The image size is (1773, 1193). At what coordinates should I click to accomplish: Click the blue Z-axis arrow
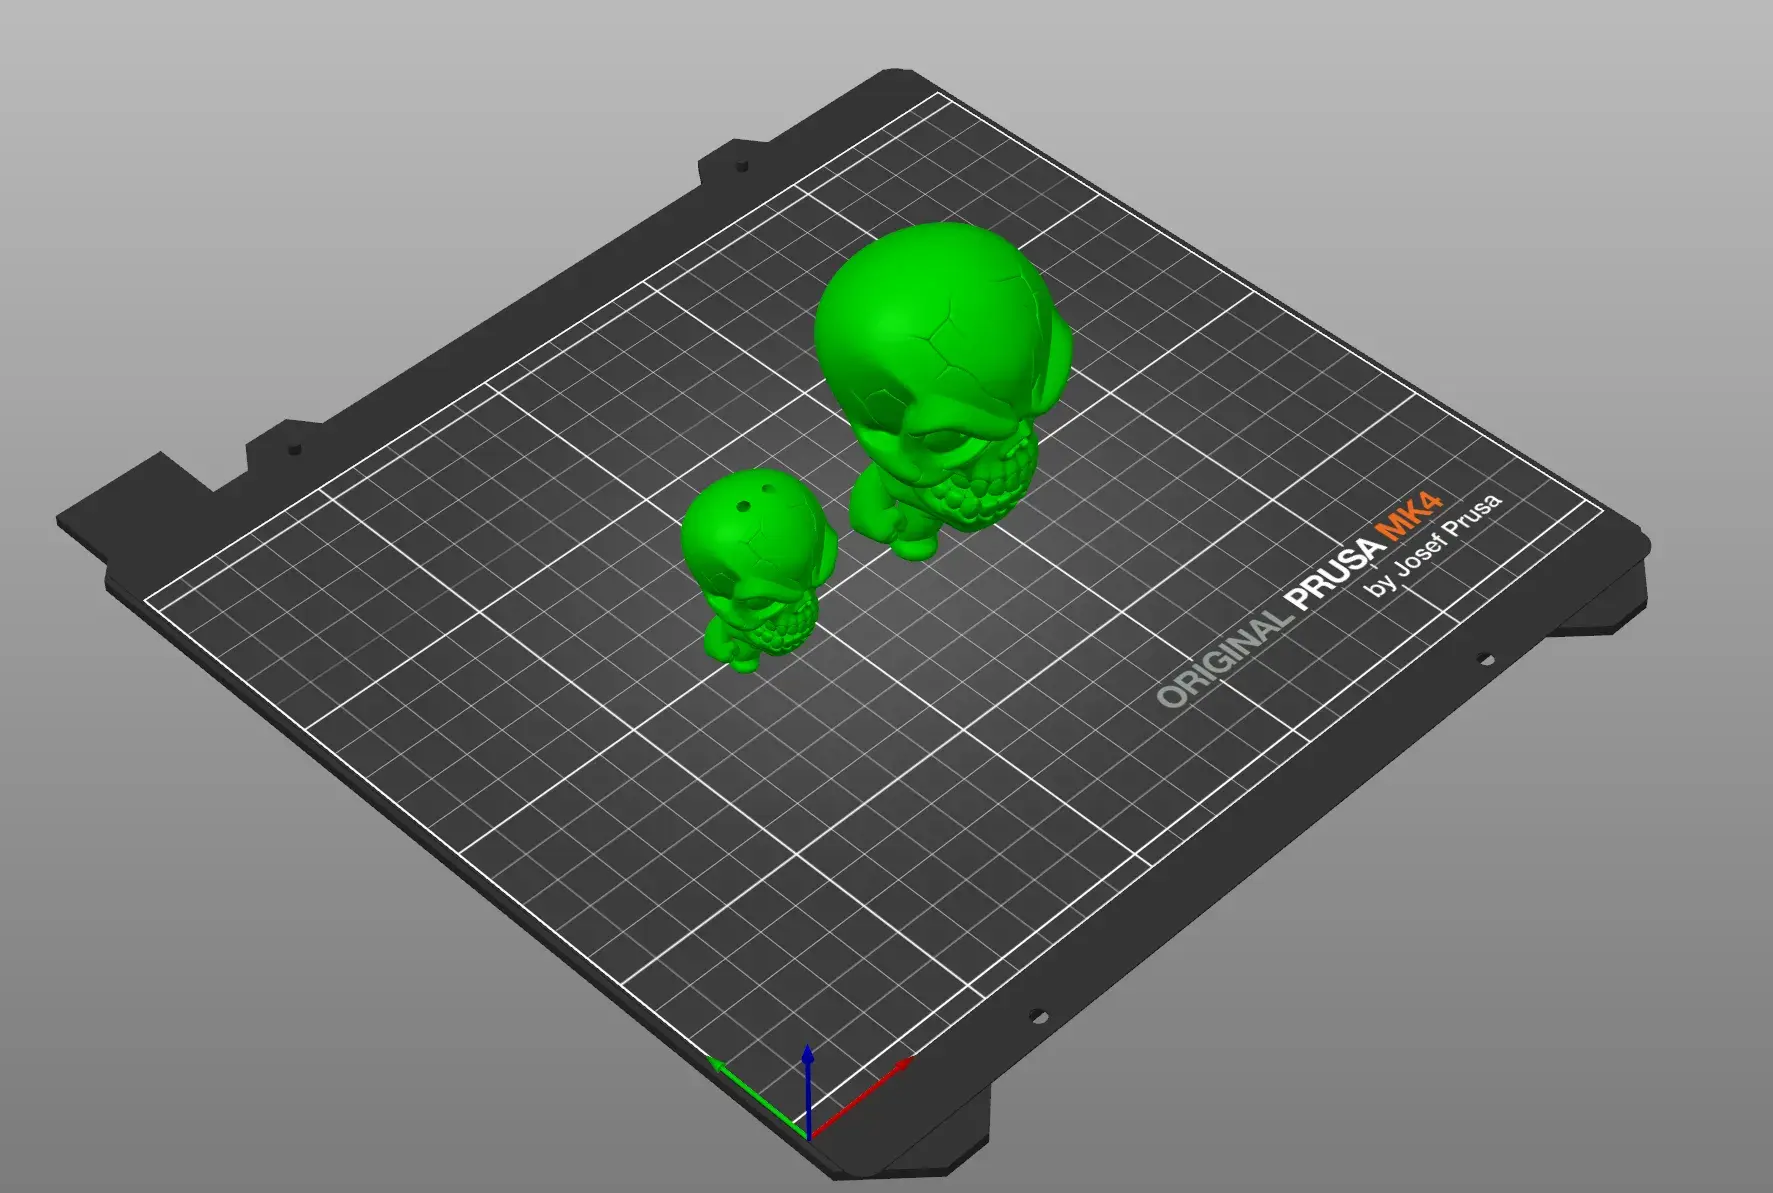coord(808,1090)
